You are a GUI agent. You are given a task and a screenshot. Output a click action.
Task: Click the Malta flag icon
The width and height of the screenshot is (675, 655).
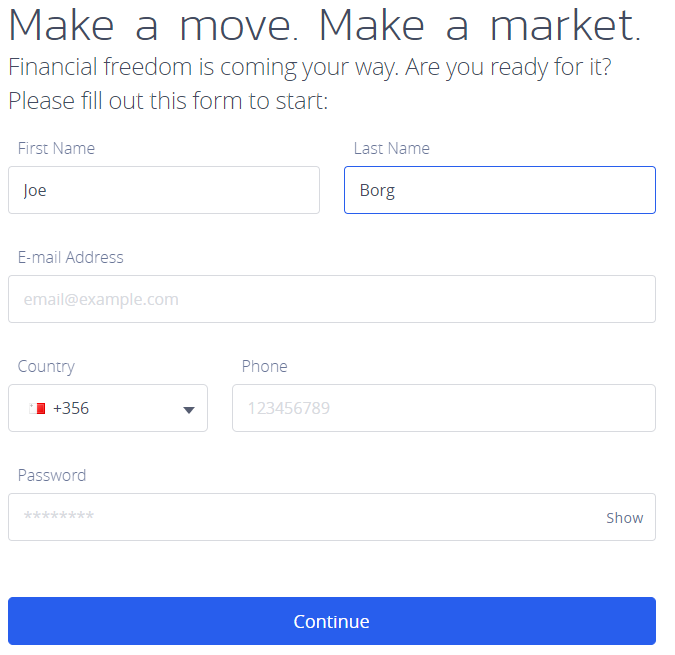pyautogui.click(x=38, y=408)
